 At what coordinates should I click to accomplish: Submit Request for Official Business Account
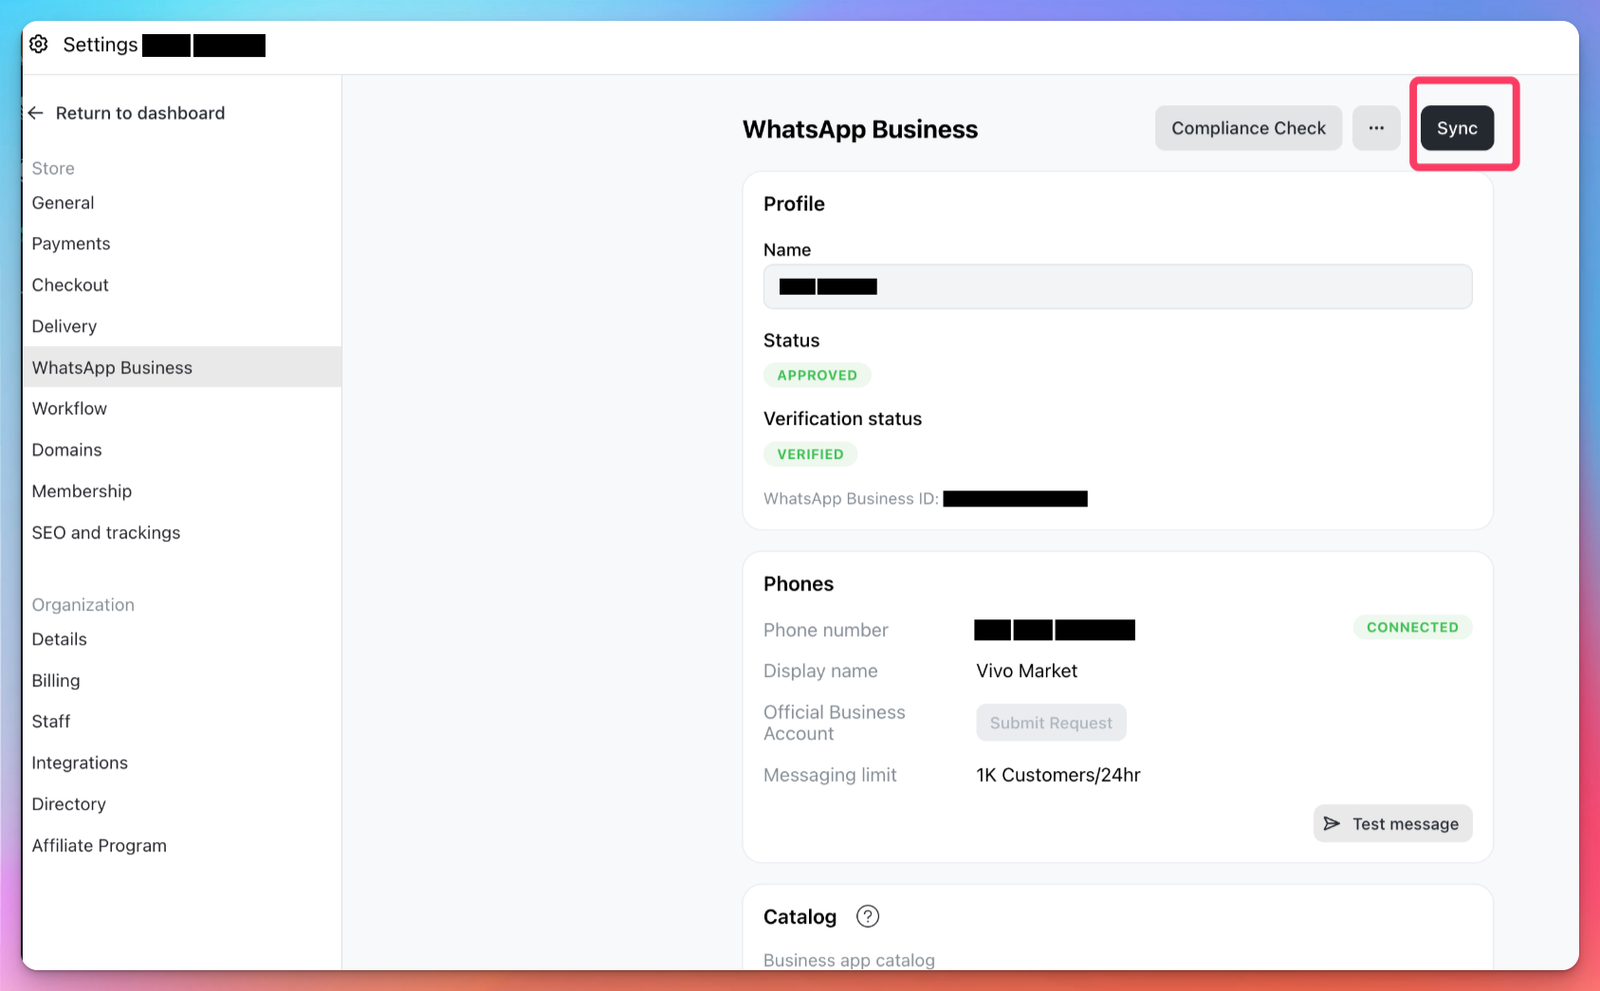[x=1051, y=722]
